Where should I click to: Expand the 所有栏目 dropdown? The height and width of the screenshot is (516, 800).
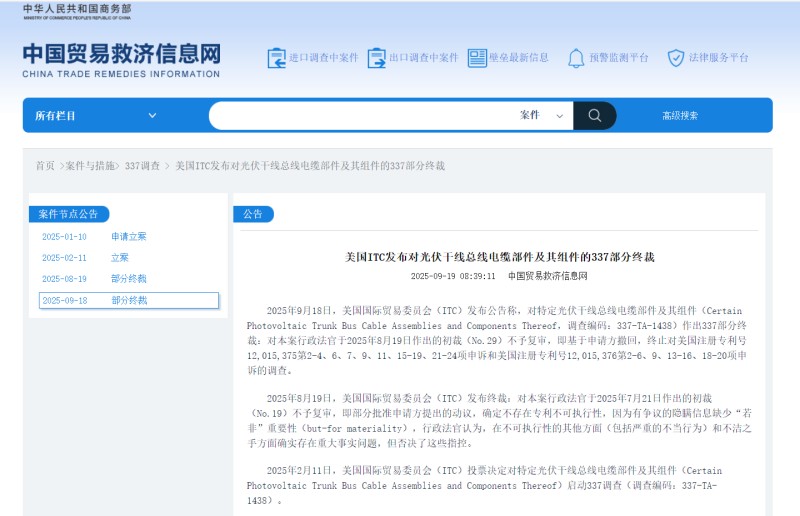95,115
